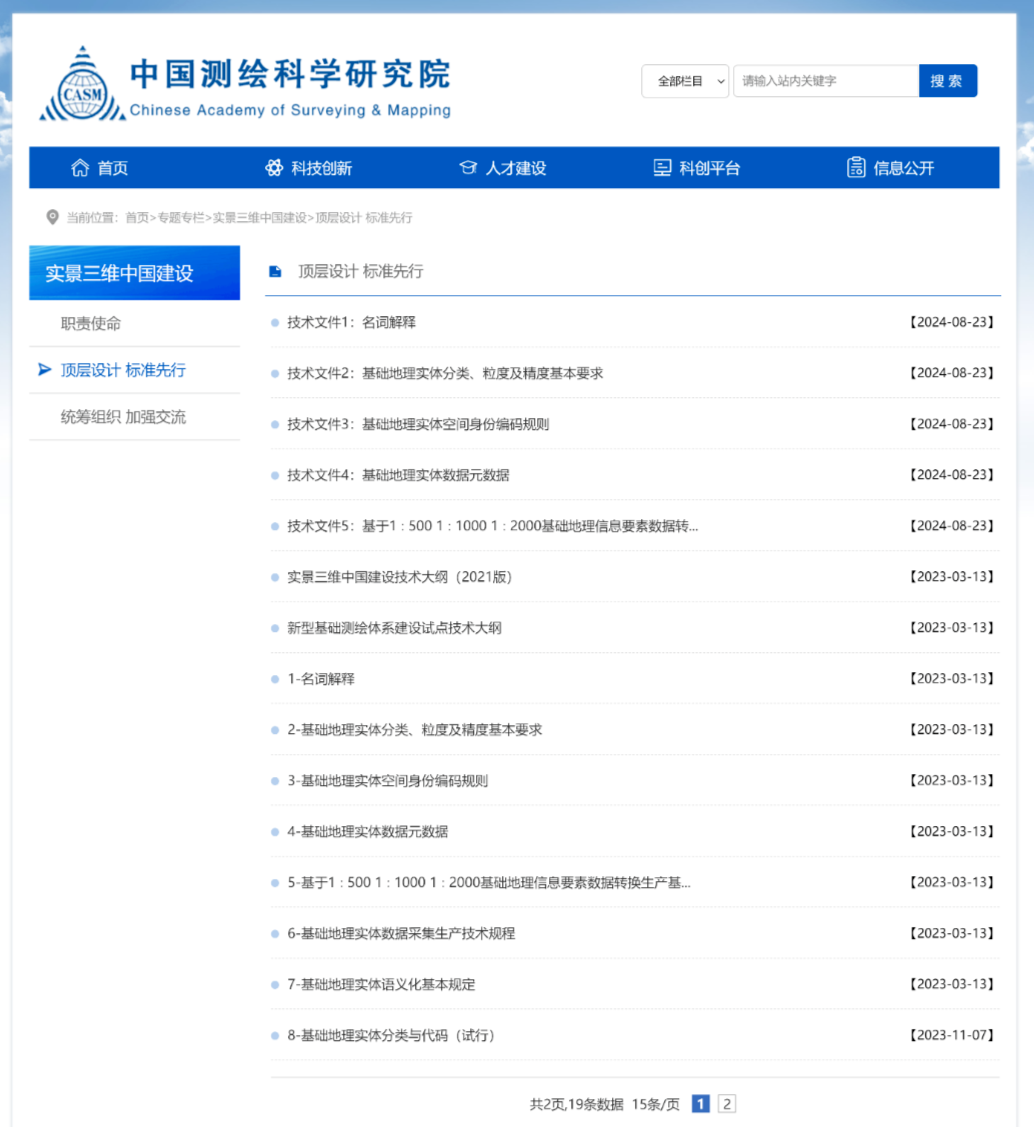Click the date 【2023-11-07】

(x=951, y=1035)
